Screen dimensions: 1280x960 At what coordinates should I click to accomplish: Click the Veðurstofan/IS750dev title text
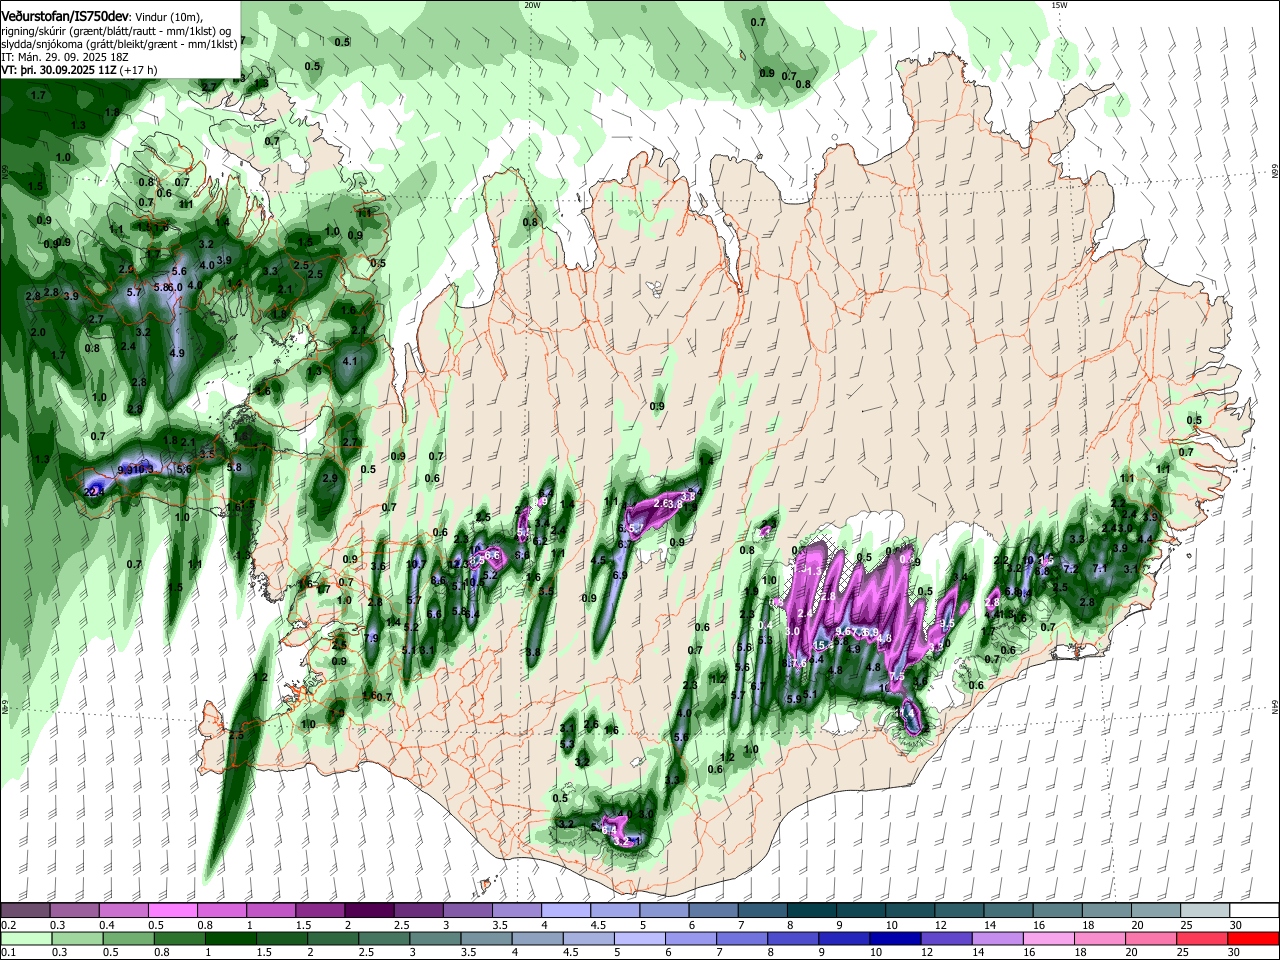(x=65, y=16)
